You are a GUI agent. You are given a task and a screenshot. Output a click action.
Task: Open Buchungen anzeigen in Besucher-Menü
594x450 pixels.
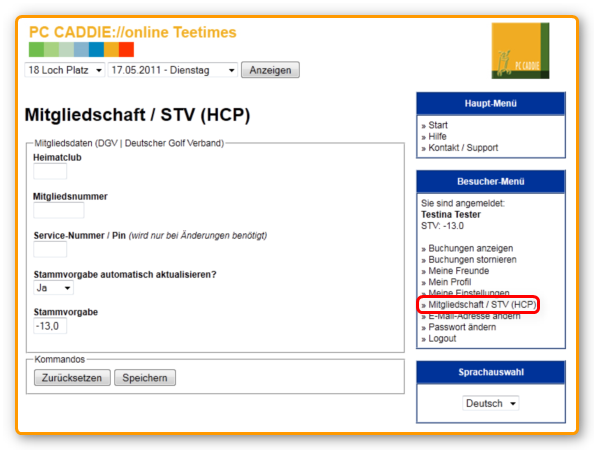tap(471, 248)
